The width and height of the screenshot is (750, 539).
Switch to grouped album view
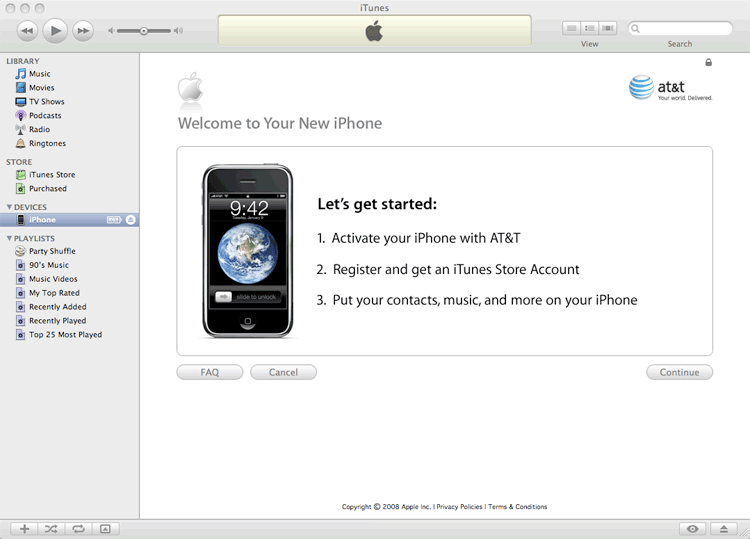590,28
